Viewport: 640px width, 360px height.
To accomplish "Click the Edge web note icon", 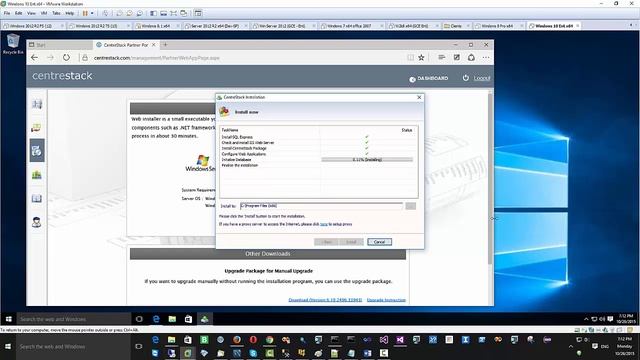I will [456, 58].
